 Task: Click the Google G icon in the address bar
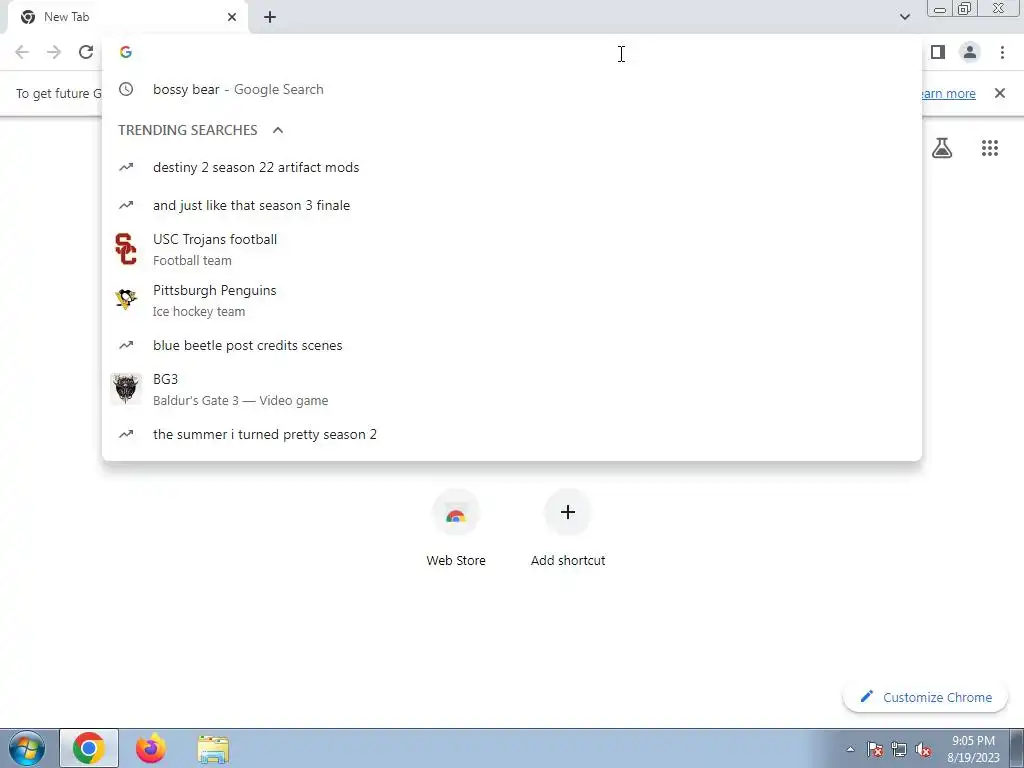pos(126,52)
